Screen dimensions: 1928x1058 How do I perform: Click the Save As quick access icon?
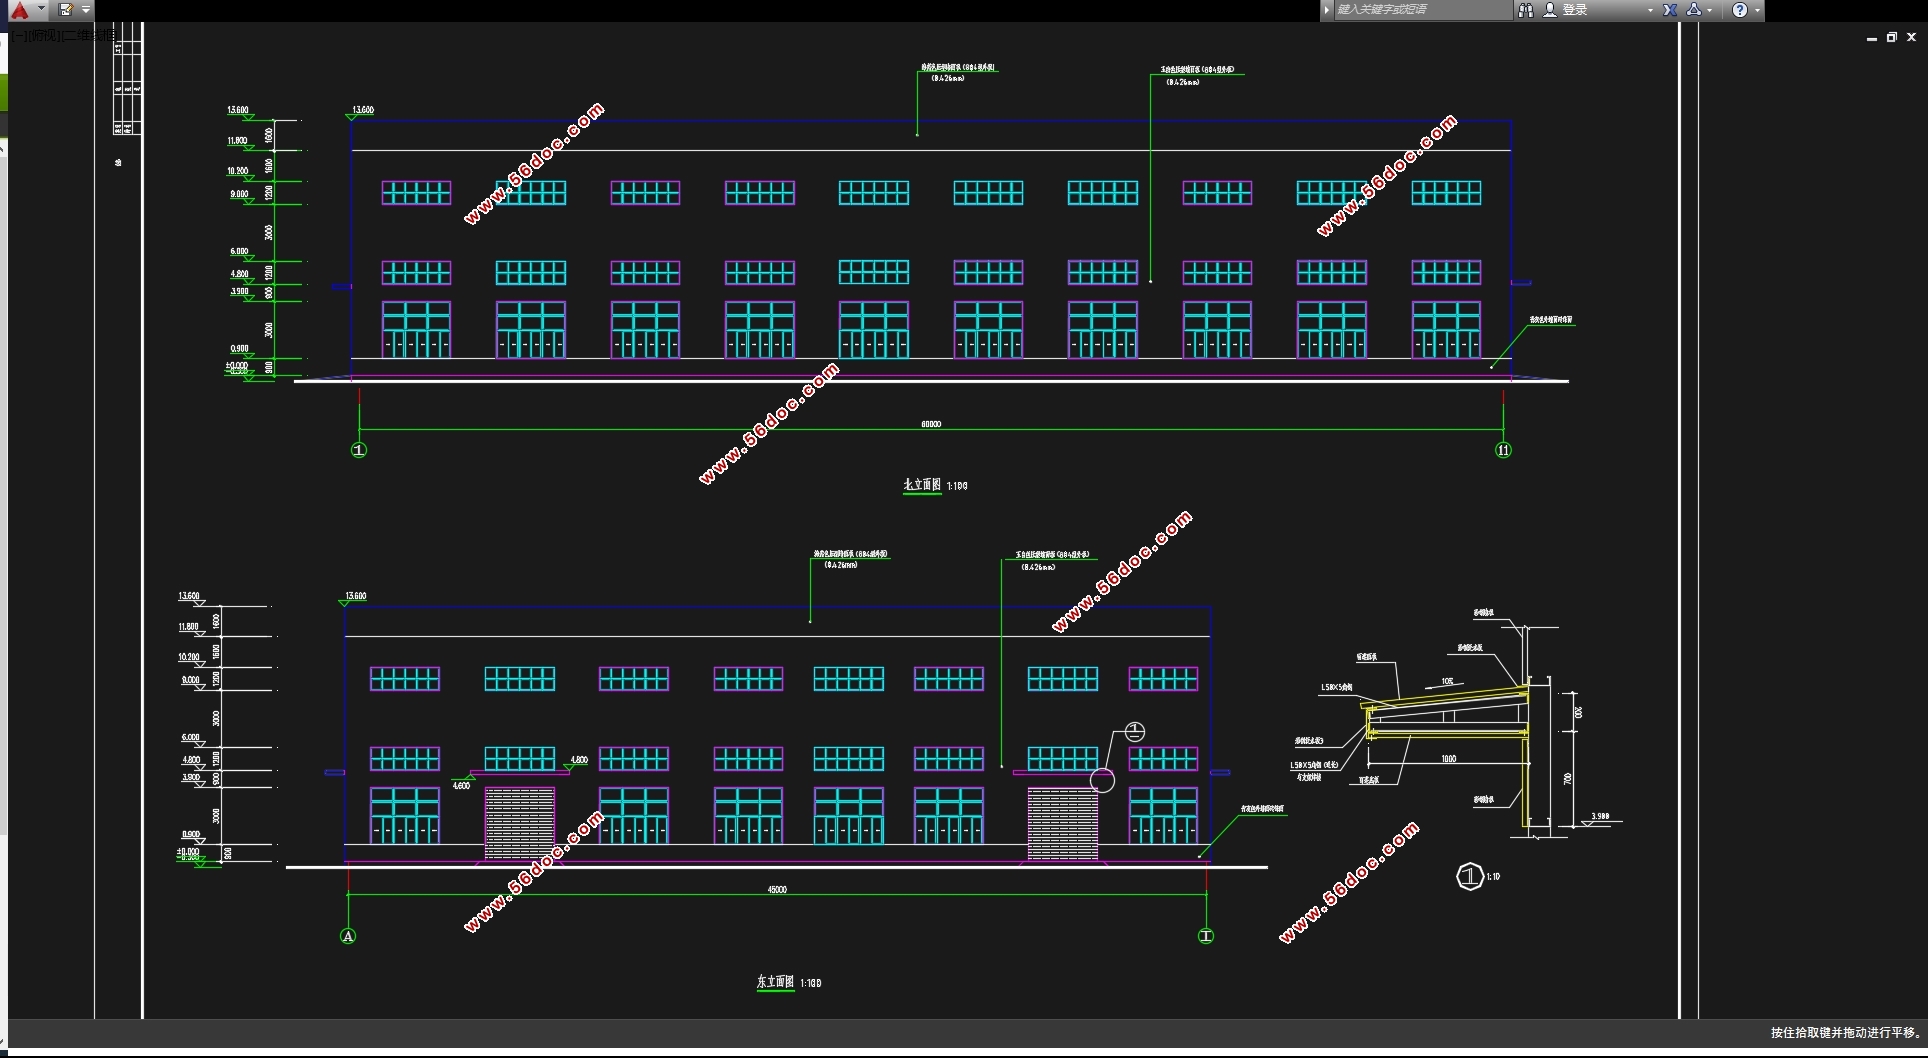pos(65,10)
